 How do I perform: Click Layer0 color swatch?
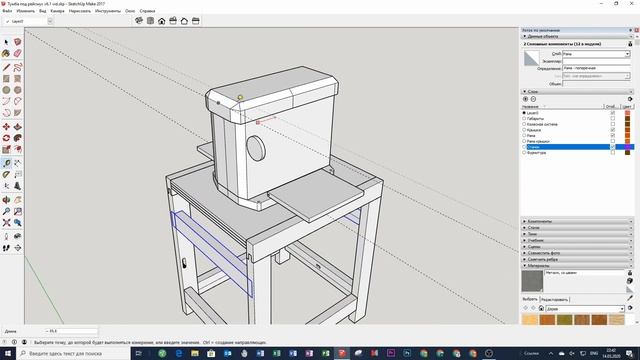(627, 113)
